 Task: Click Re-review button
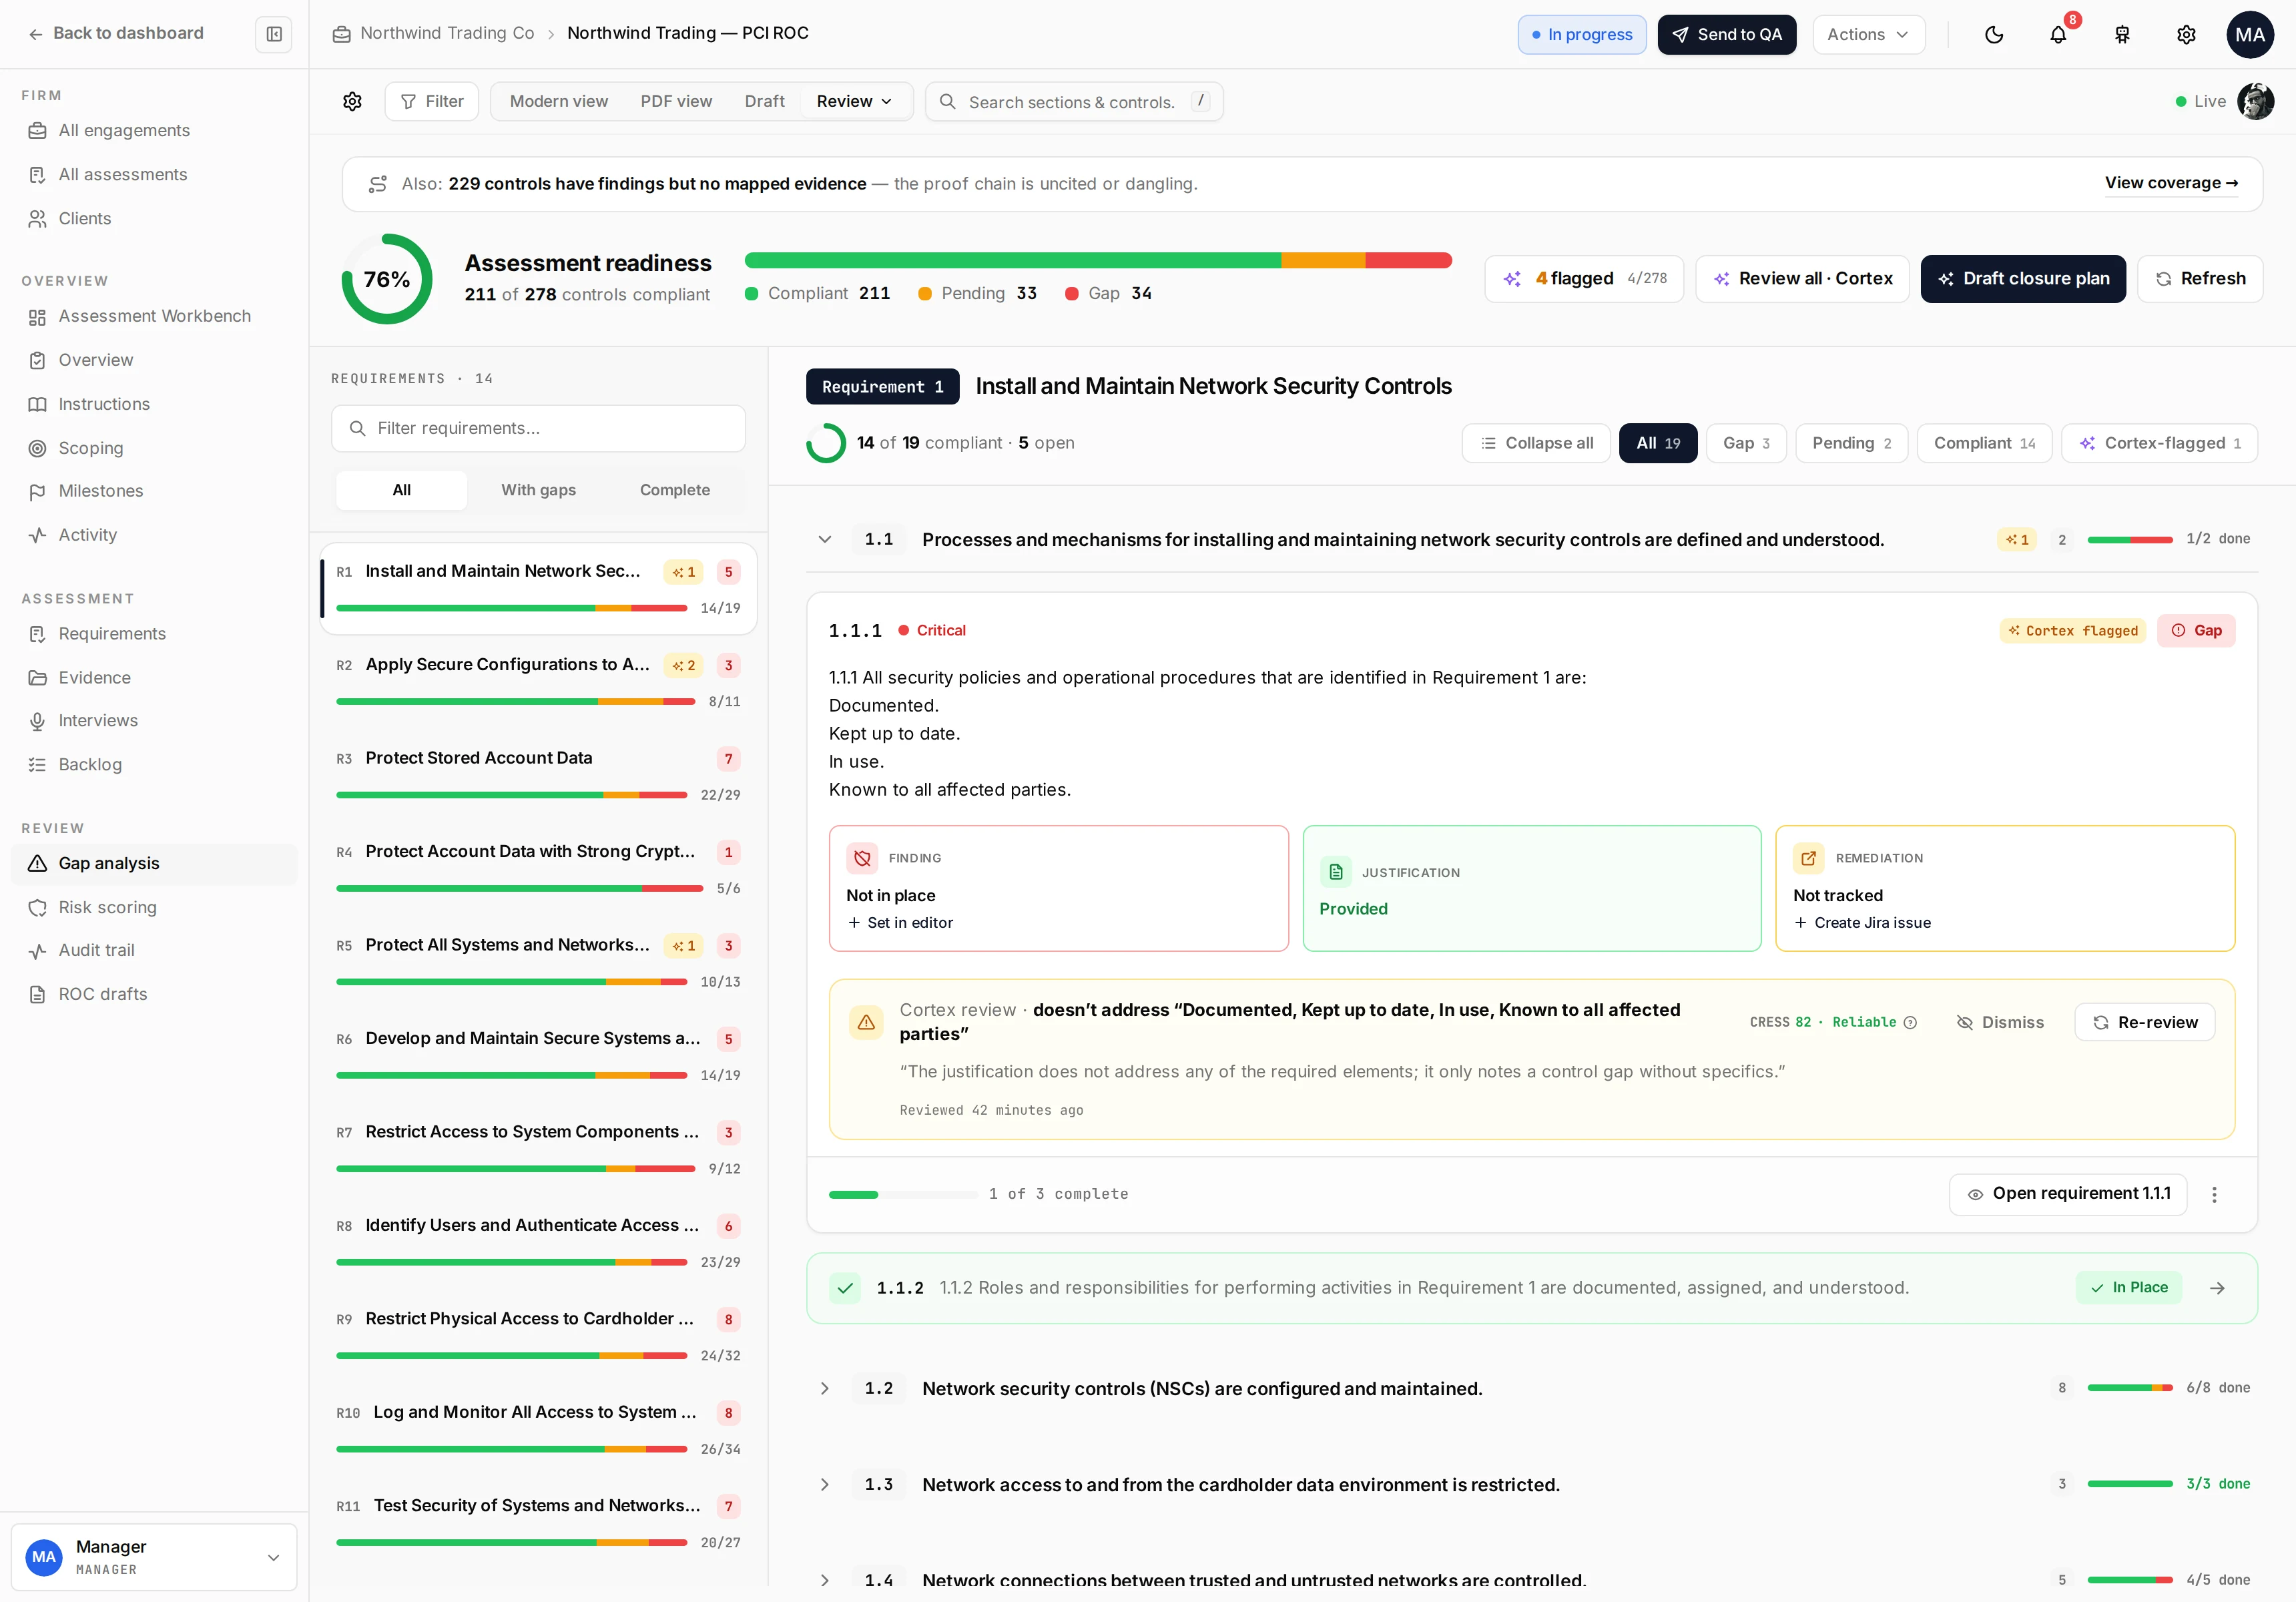coord(2144,1022)
